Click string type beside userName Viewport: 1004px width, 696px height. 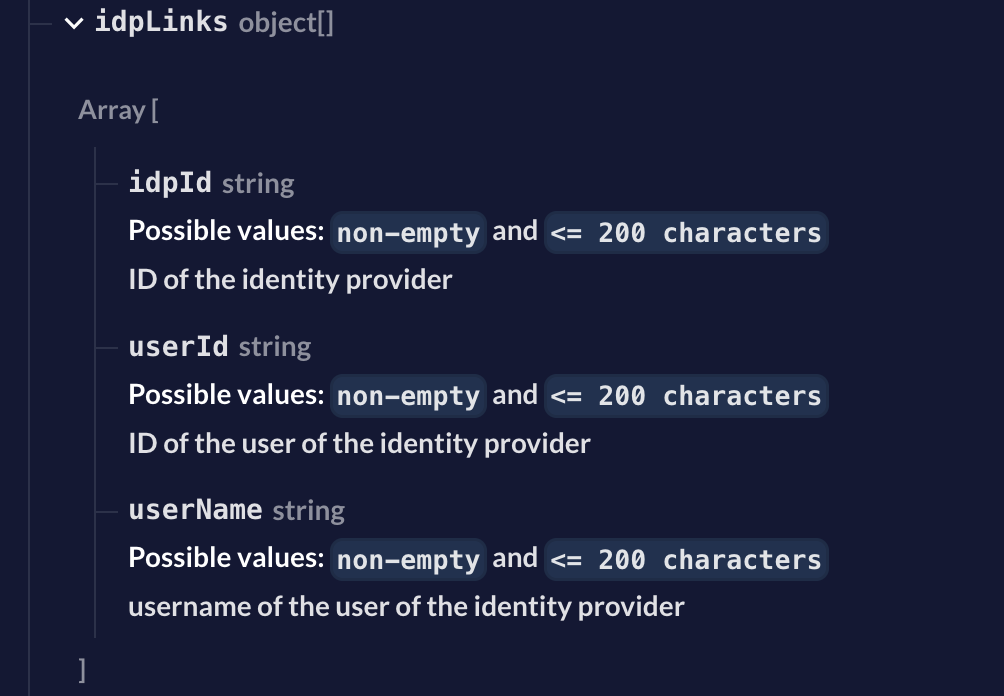click(309, 511)
